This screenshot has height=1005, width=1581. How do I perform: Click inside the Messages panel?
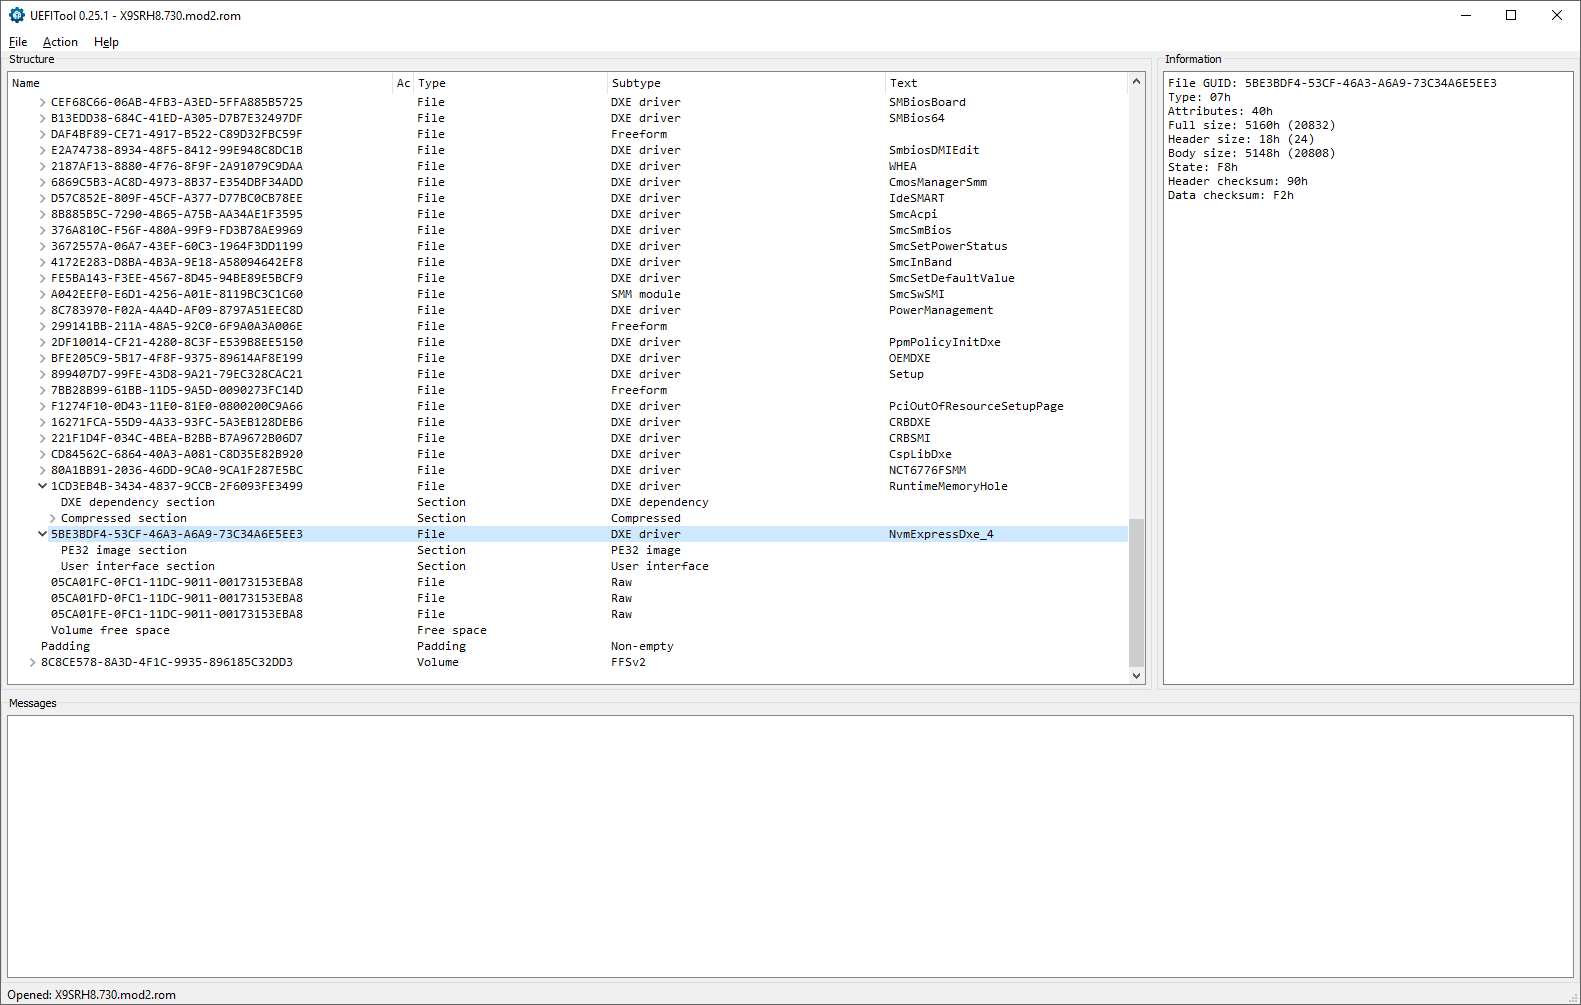coord(790,846)
